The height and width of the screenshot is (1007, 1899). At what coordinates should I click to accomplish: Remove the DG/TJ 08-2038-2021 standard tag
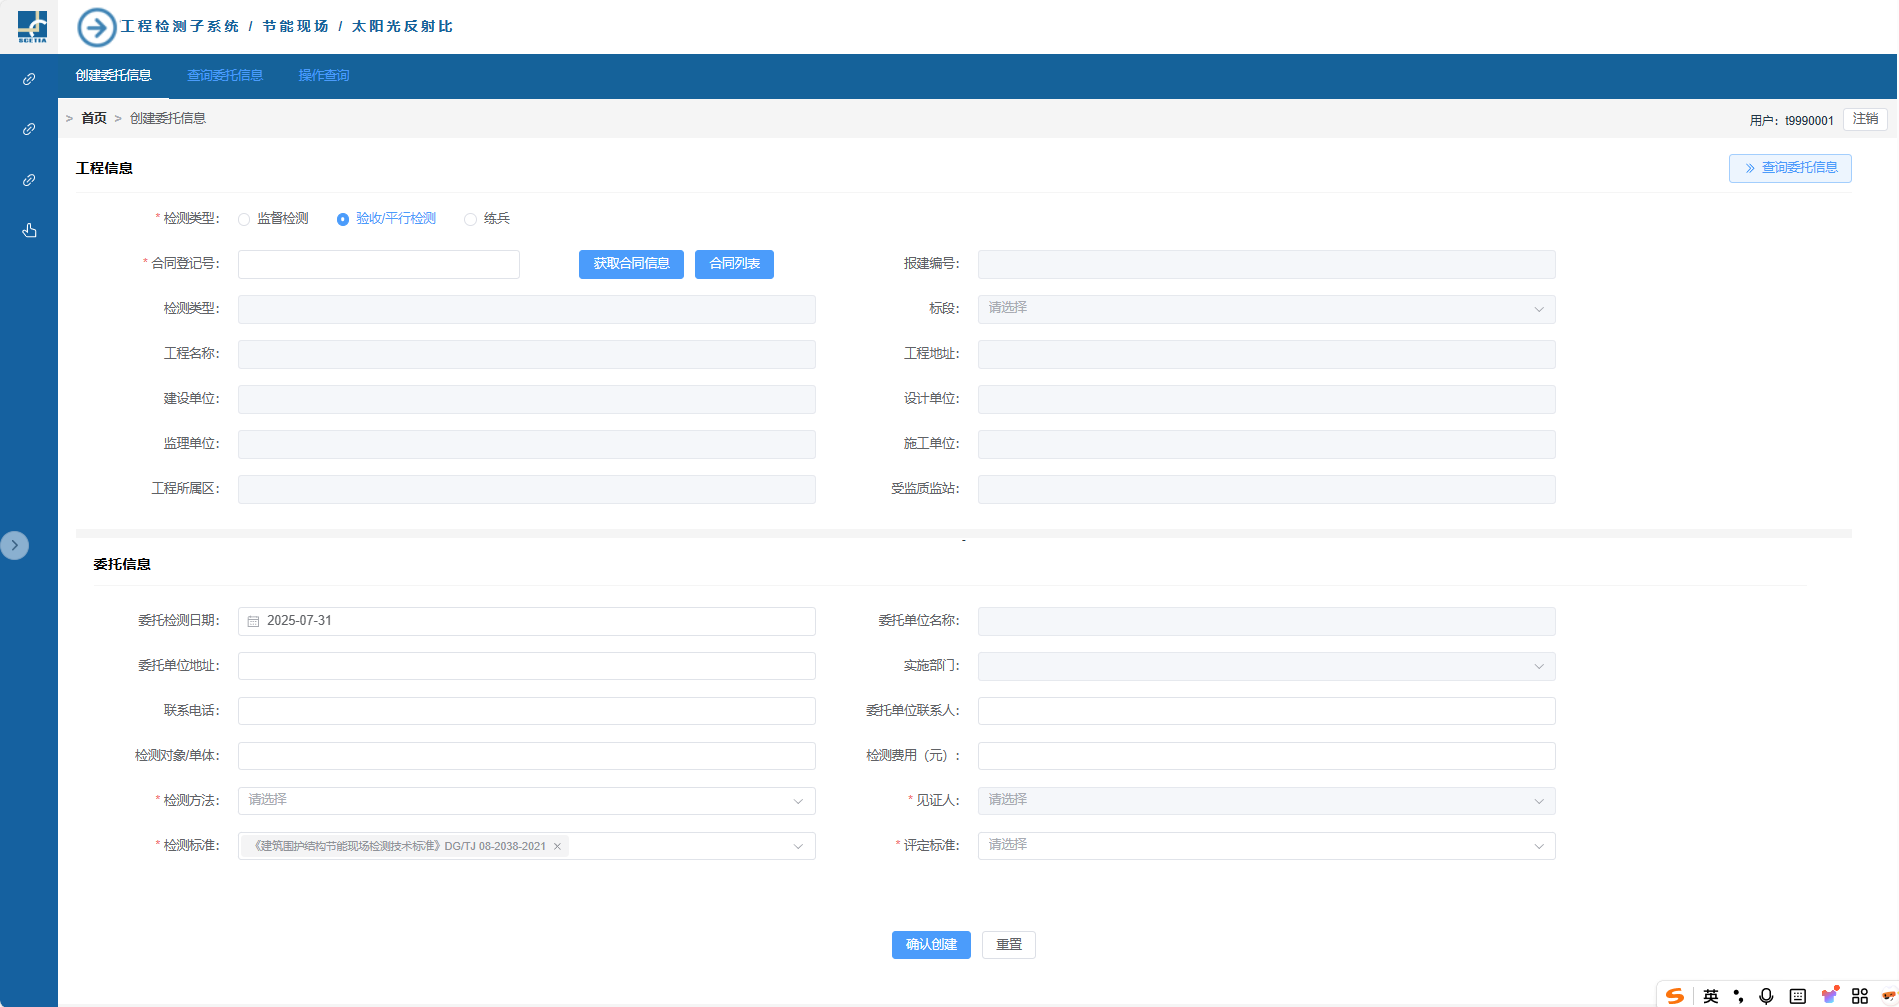(557, 847)
